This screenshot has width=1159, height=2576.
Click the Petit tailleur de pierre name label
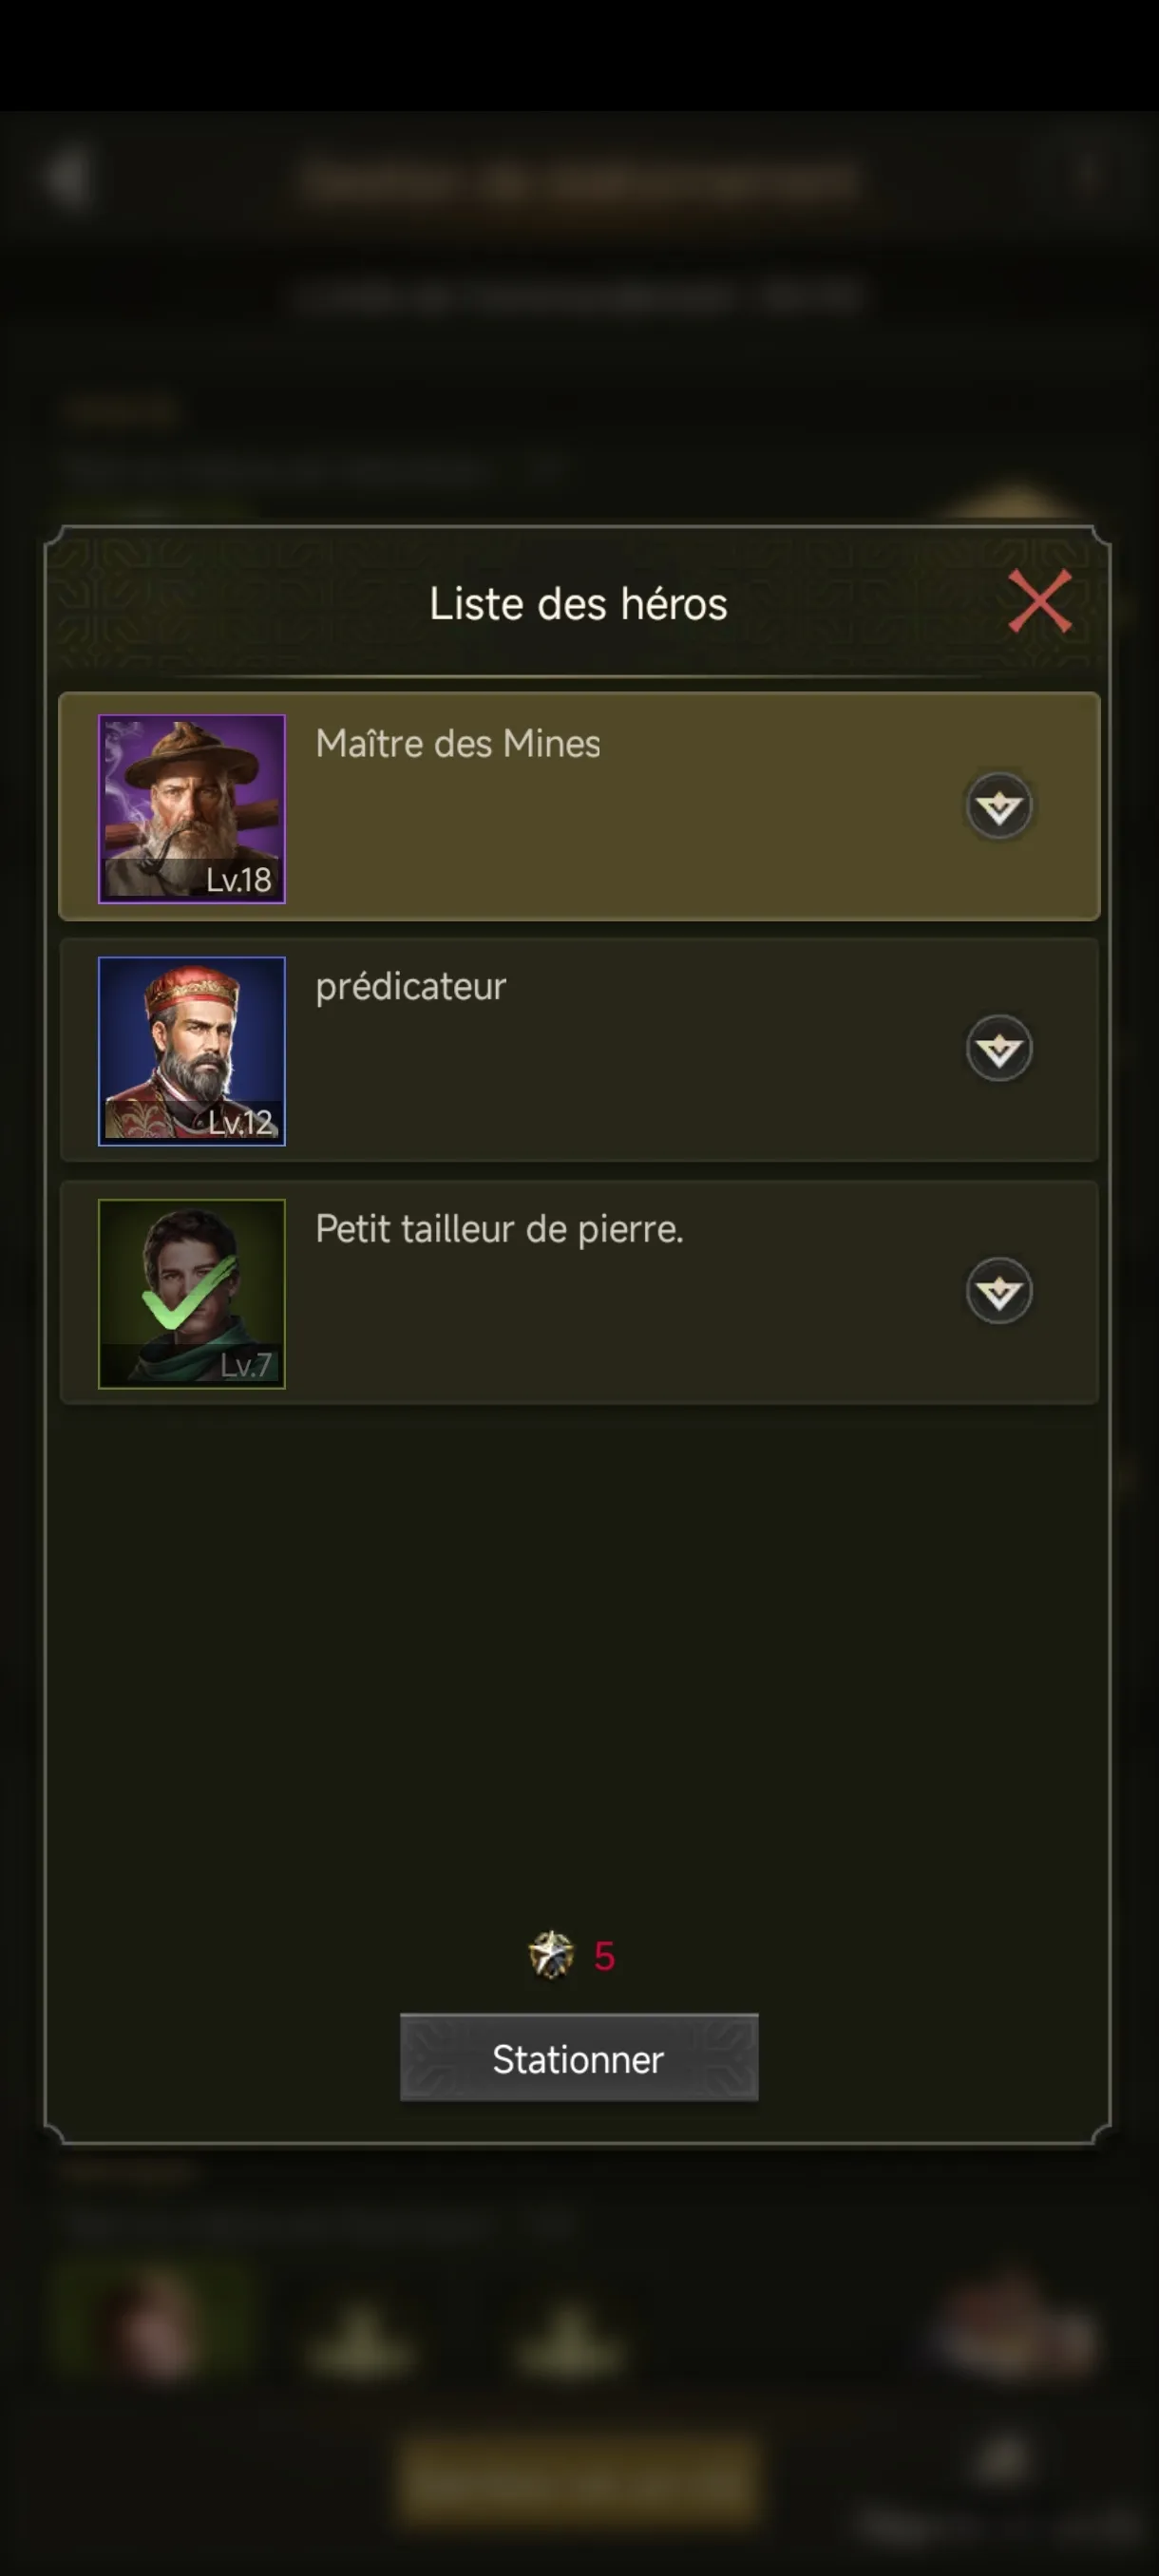[500, 1229]
